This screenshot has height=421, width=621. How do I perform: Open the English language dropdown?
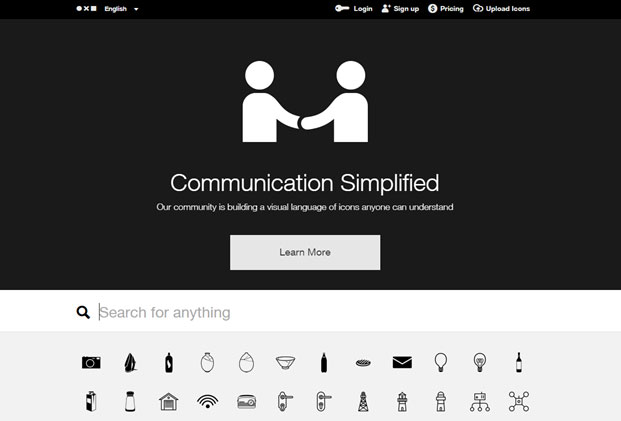tap(121, 9)
